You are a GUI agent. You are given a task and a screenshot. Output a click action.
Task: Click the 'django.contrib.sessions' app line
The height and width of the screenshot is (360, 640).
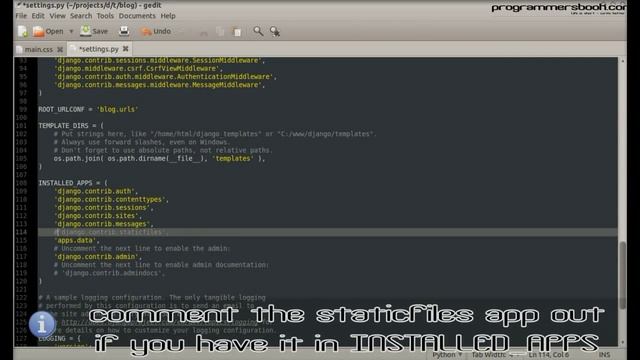coord(103,207)
